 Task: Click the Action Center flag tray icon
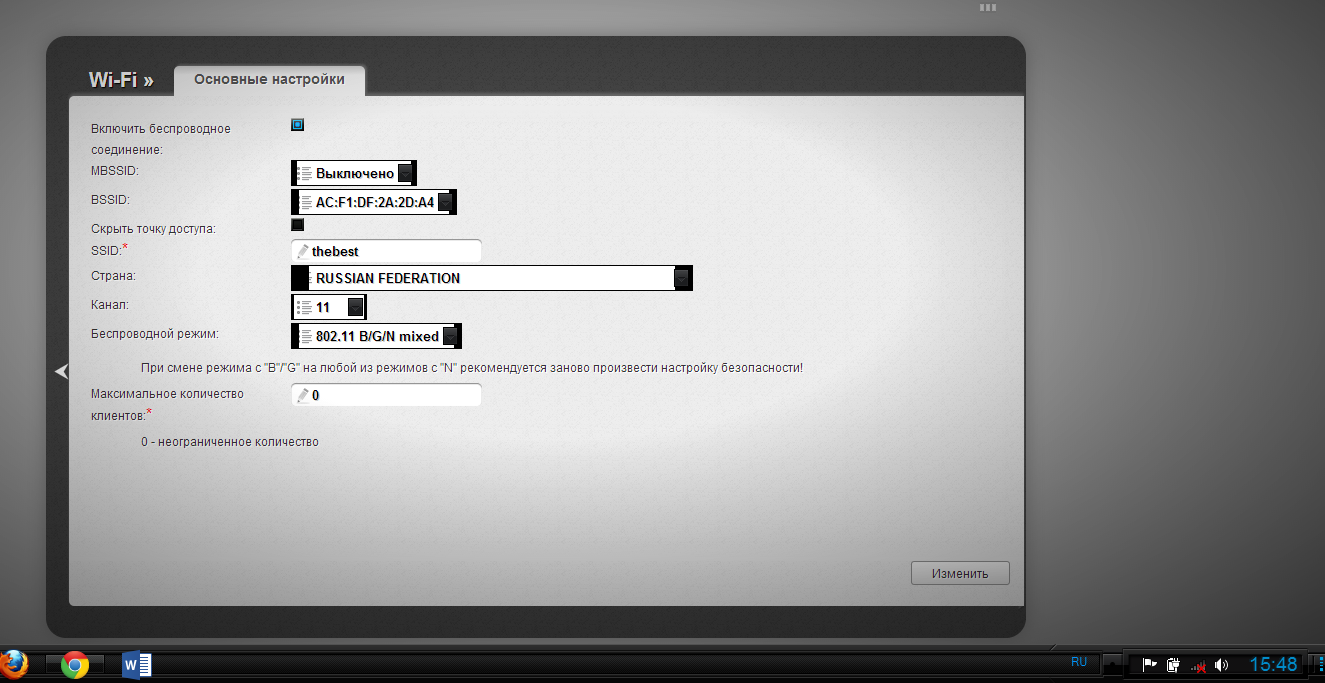[1150, 664]
